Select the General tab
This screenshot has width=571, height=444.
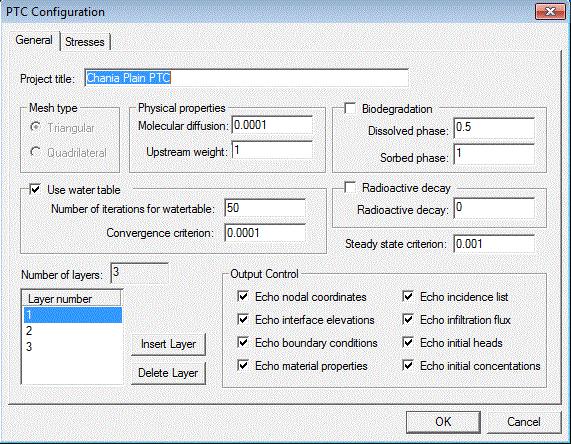(34, 40)
